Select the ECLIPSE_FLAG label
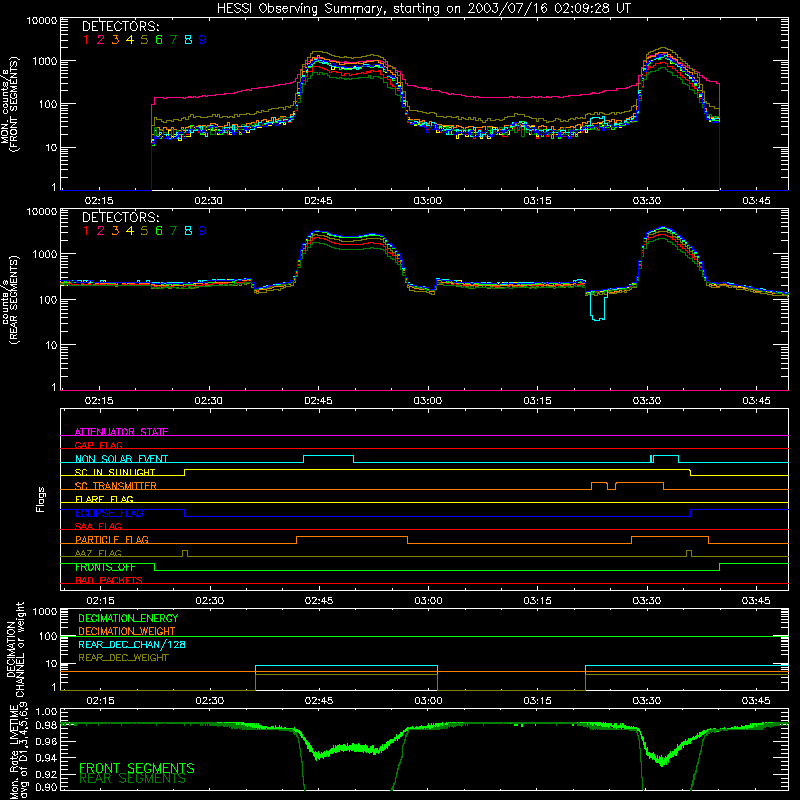The height and width of the screenshot is (800, 800). click(109, 513)
